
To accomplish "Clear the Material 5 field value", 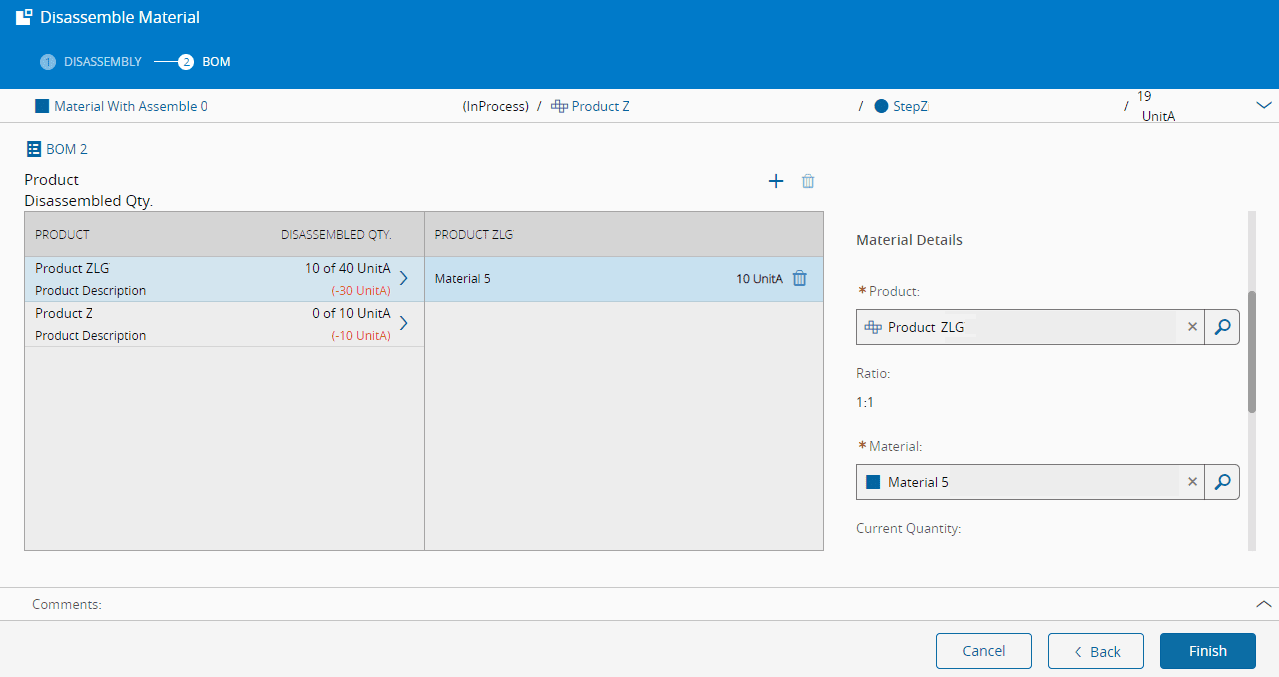I will (1192, 482).
